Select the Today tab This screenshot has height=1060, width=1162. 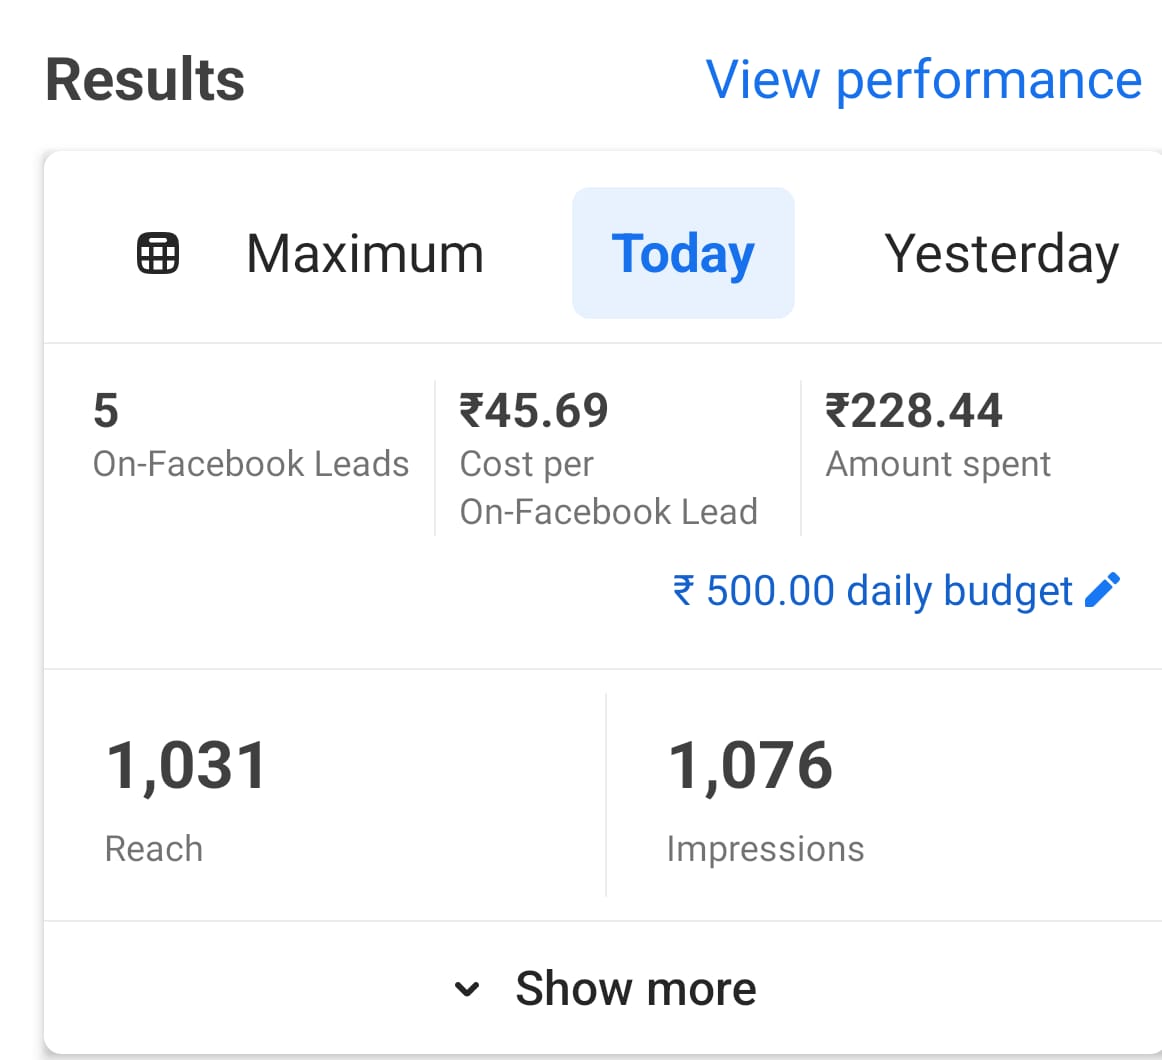683,254
